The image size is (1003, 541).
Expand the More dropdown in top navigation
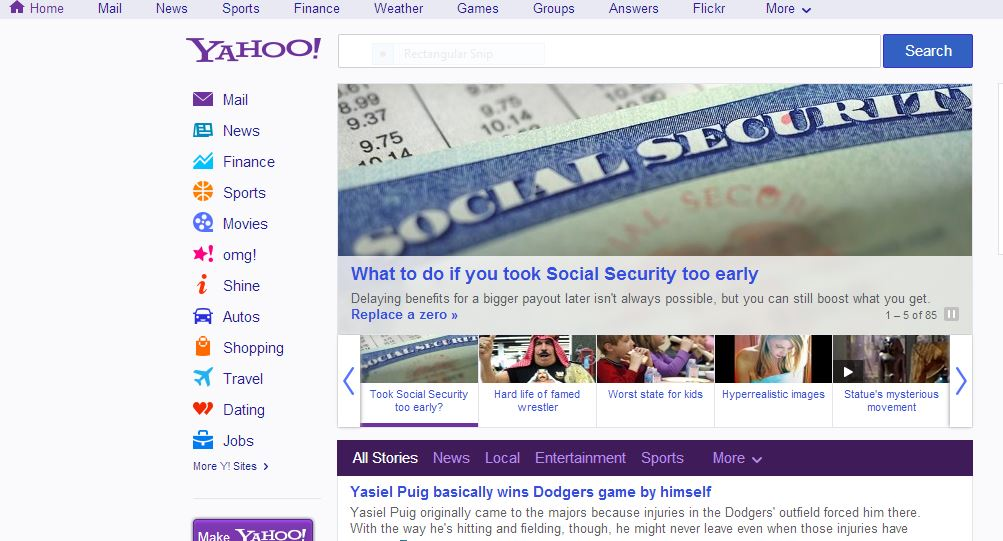[x=788, y=9]
